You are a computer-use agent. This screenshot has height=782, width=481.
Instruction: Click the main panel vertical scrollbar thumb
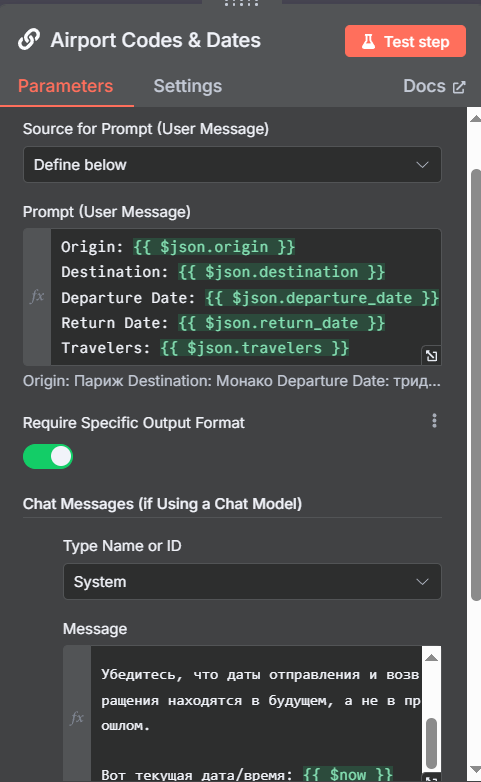(476, 385)
